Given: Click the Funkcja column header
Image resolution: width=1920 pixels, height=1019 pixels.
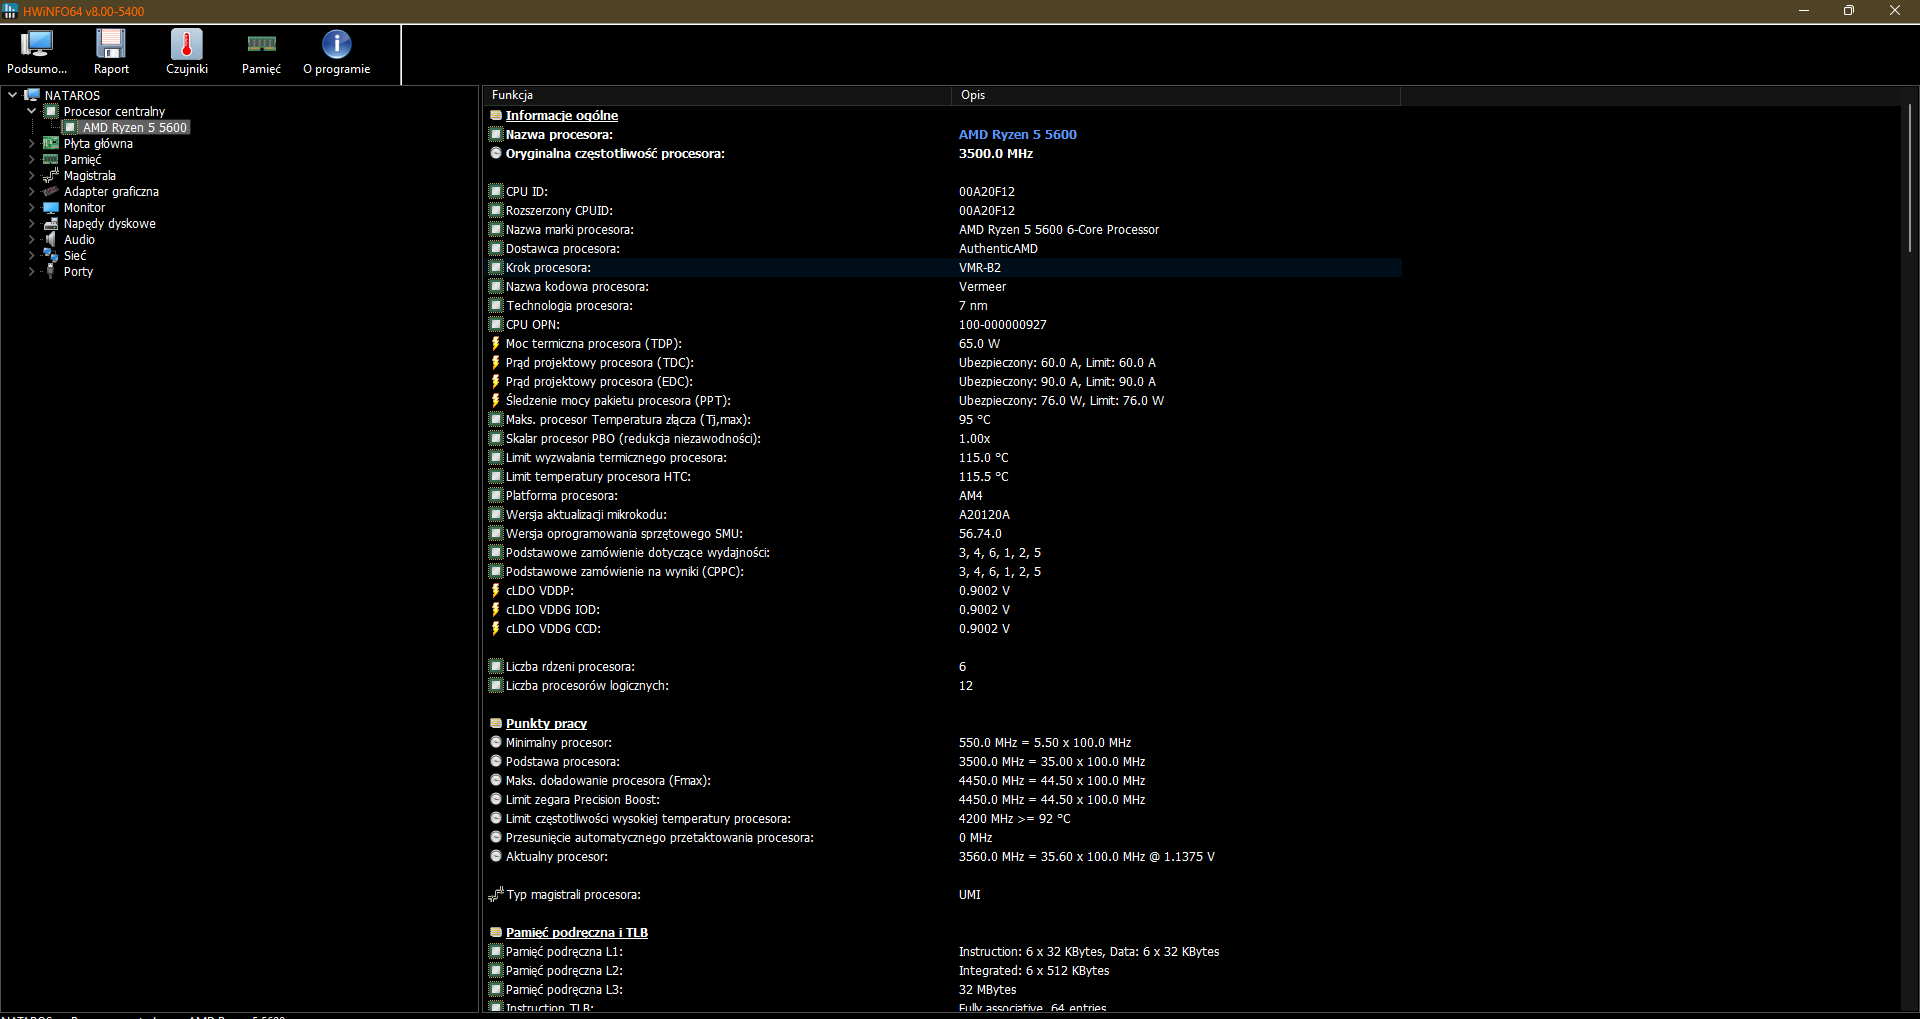Looking at the screenshot, I should click(x=716, y=95).
